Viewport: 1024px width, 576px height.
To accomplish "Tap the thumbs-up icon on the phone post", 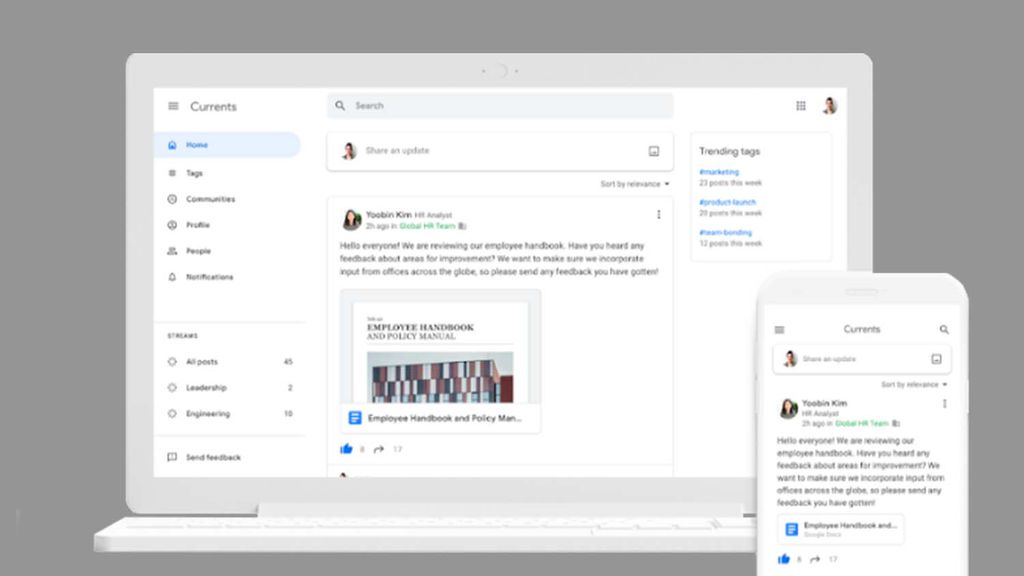I will pyautogui.click(x=784, y=558).
